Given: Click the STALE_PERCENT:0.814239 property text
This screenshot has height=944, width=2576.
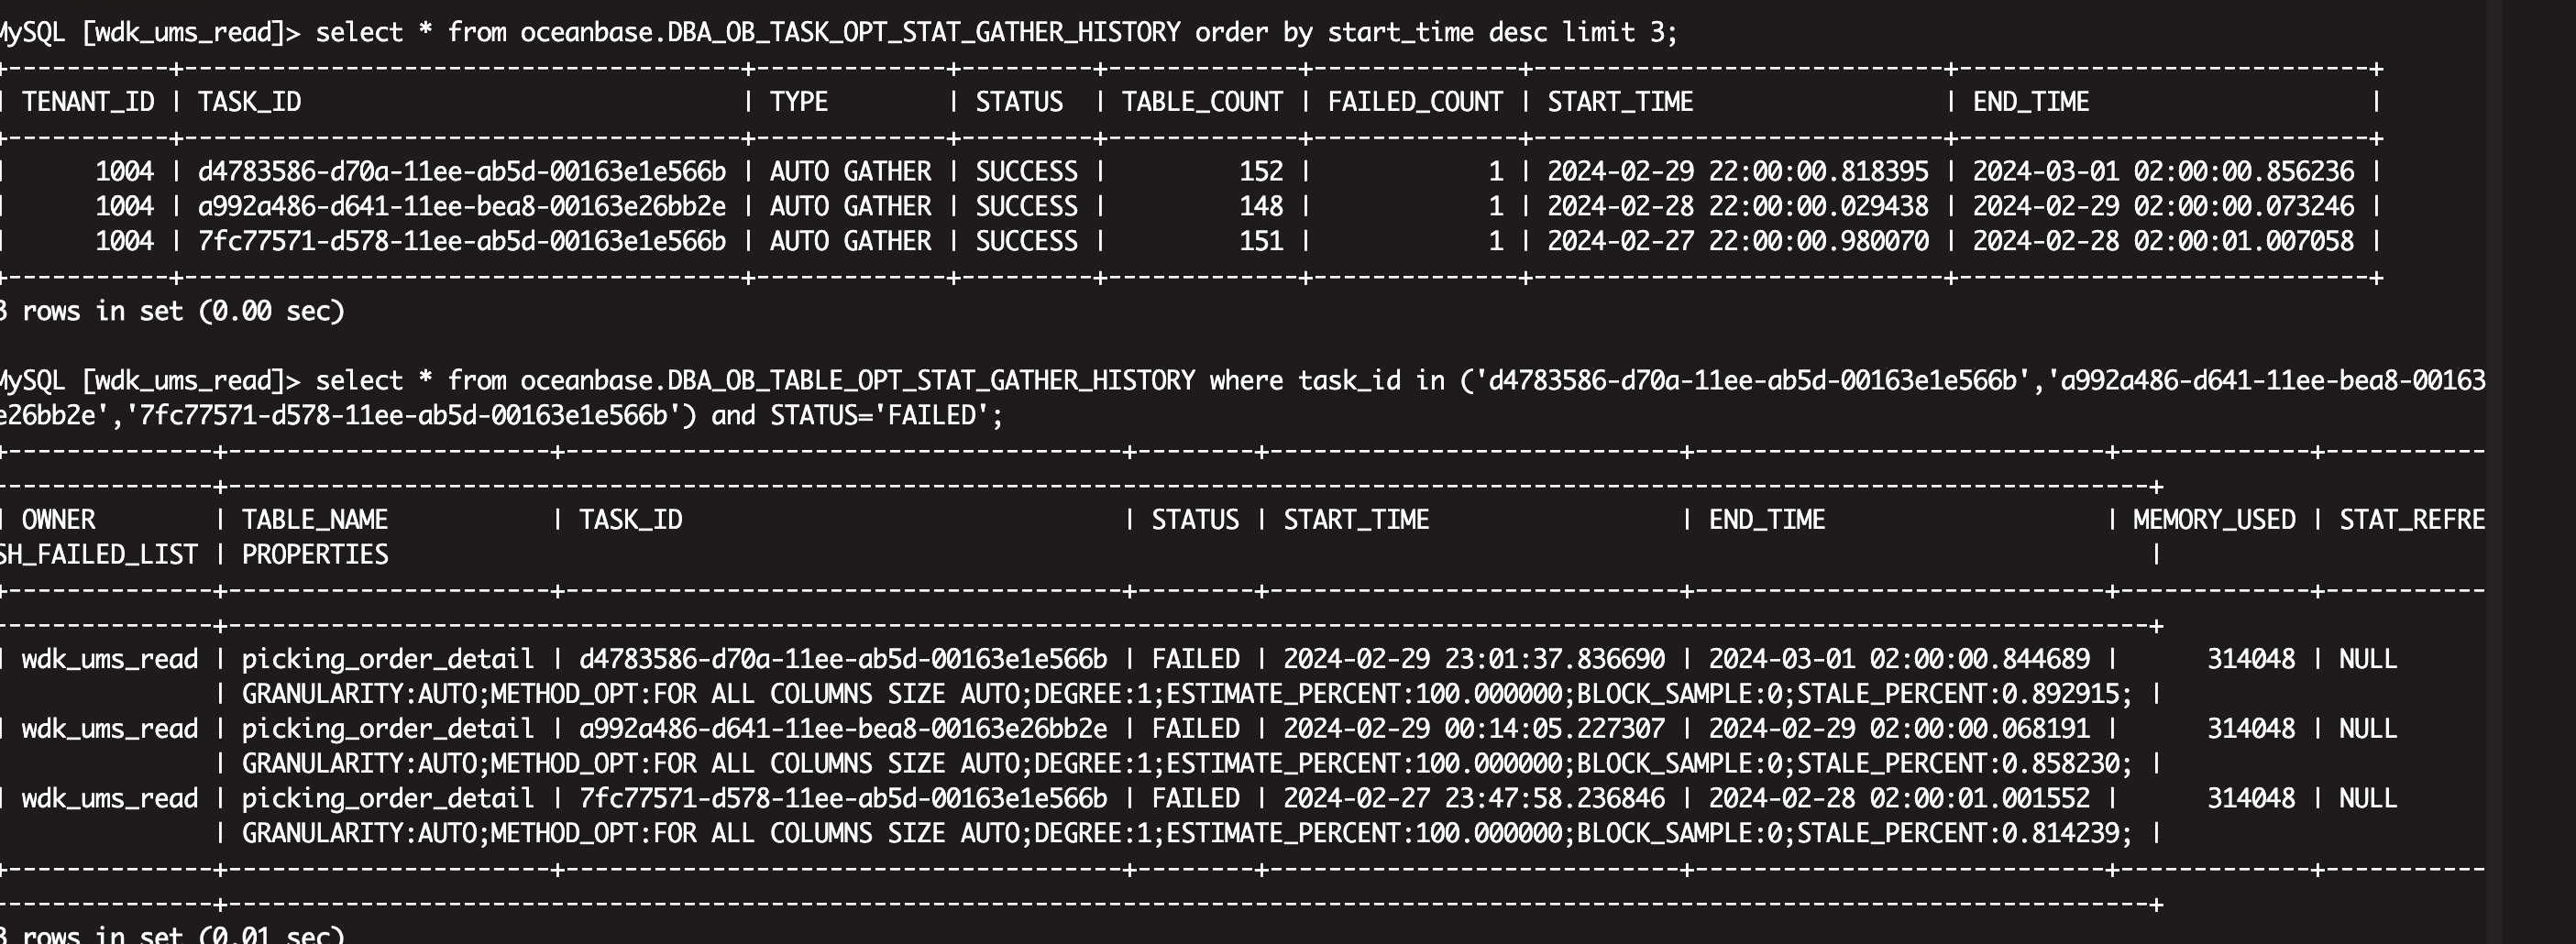Looking at the screenshot, I should coord(1962,834).
